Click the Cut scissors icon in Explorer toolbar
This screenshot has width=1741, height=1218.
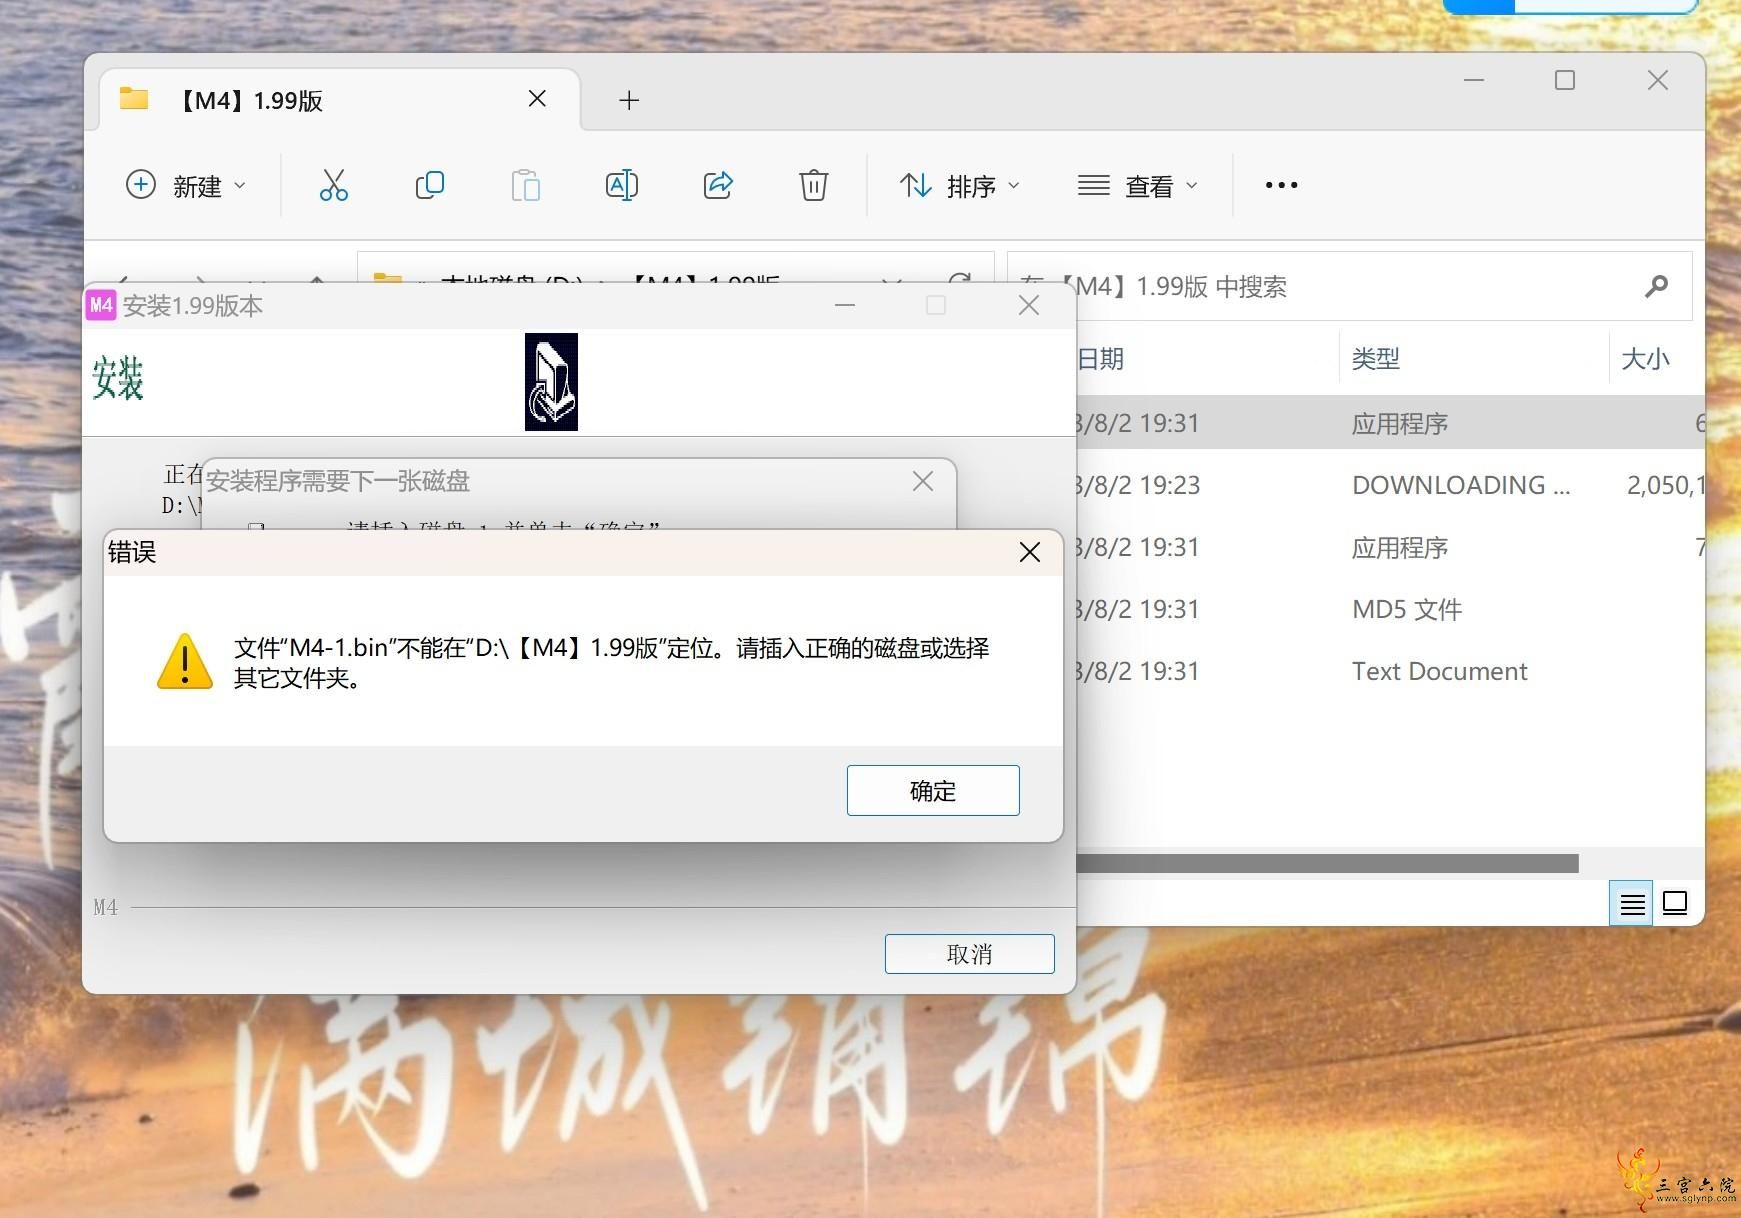334,185
